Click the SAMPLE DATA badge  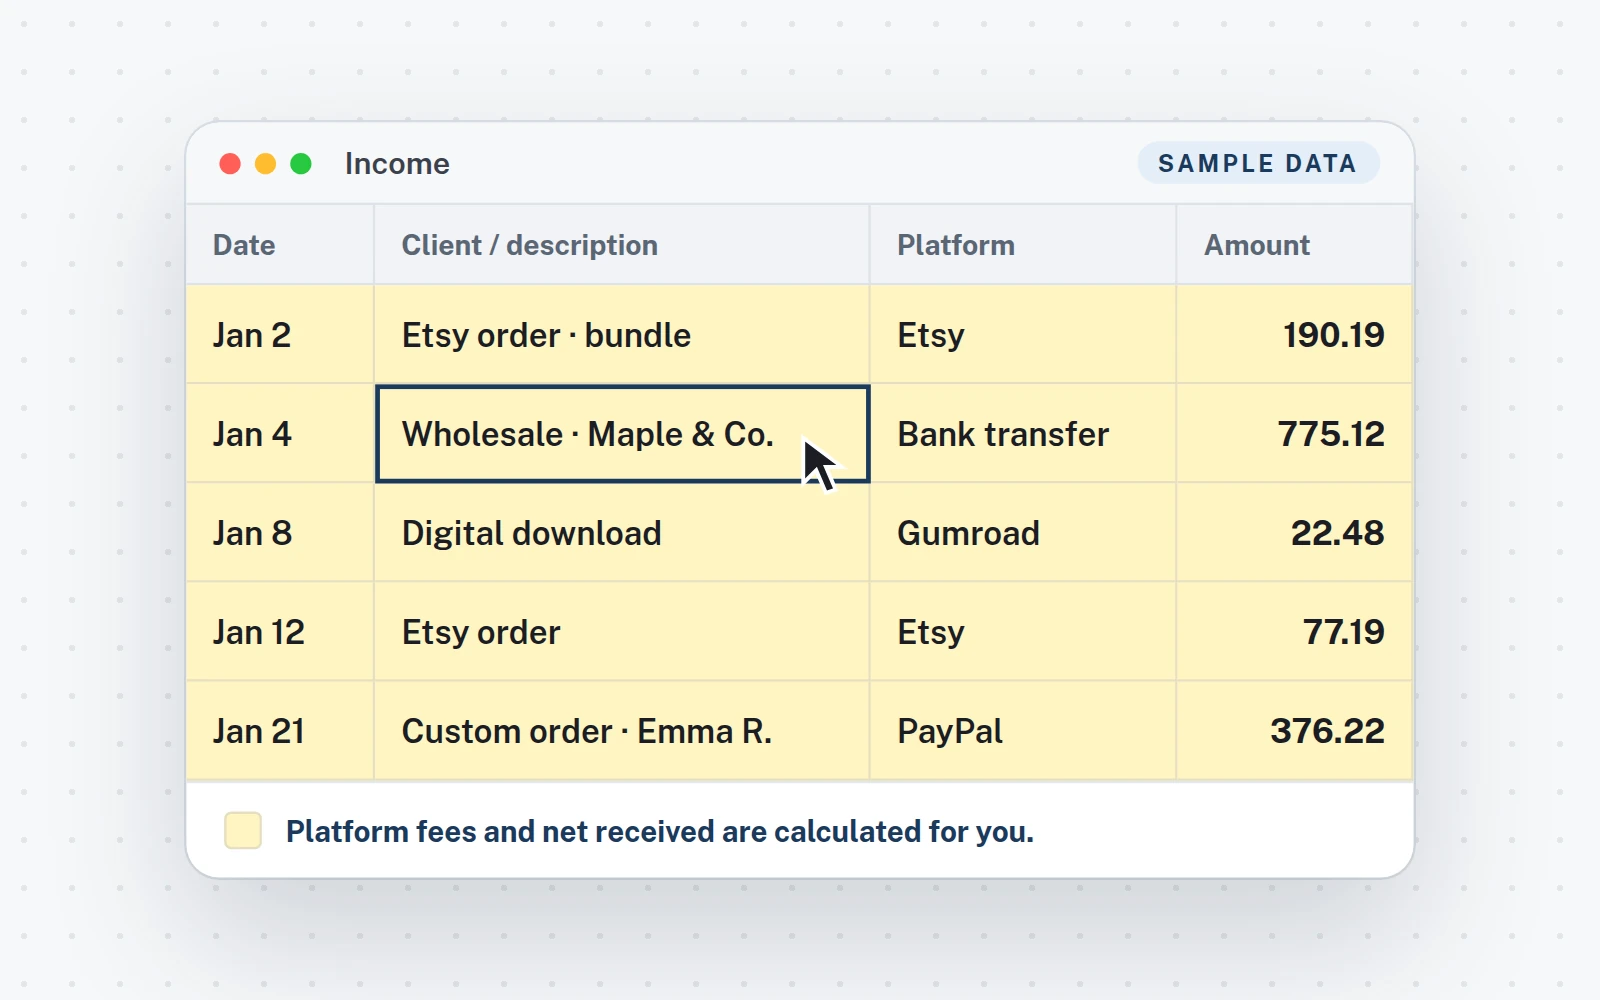(1258, 163)
